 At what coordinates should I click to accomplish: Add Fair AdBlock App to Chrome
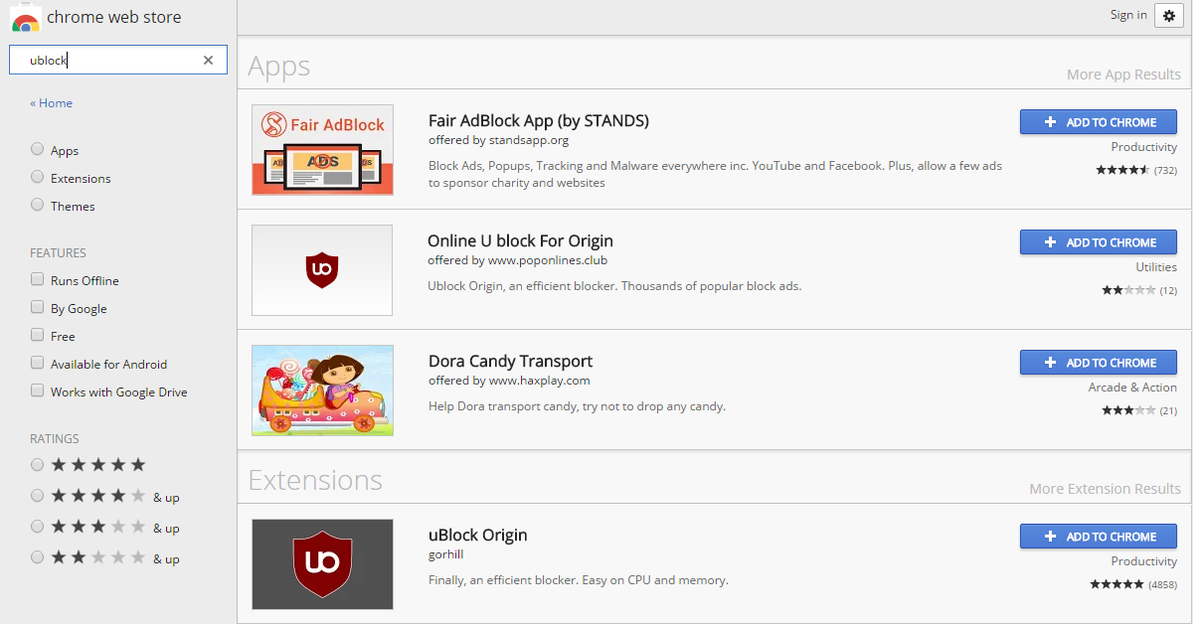pos(1099,122)
